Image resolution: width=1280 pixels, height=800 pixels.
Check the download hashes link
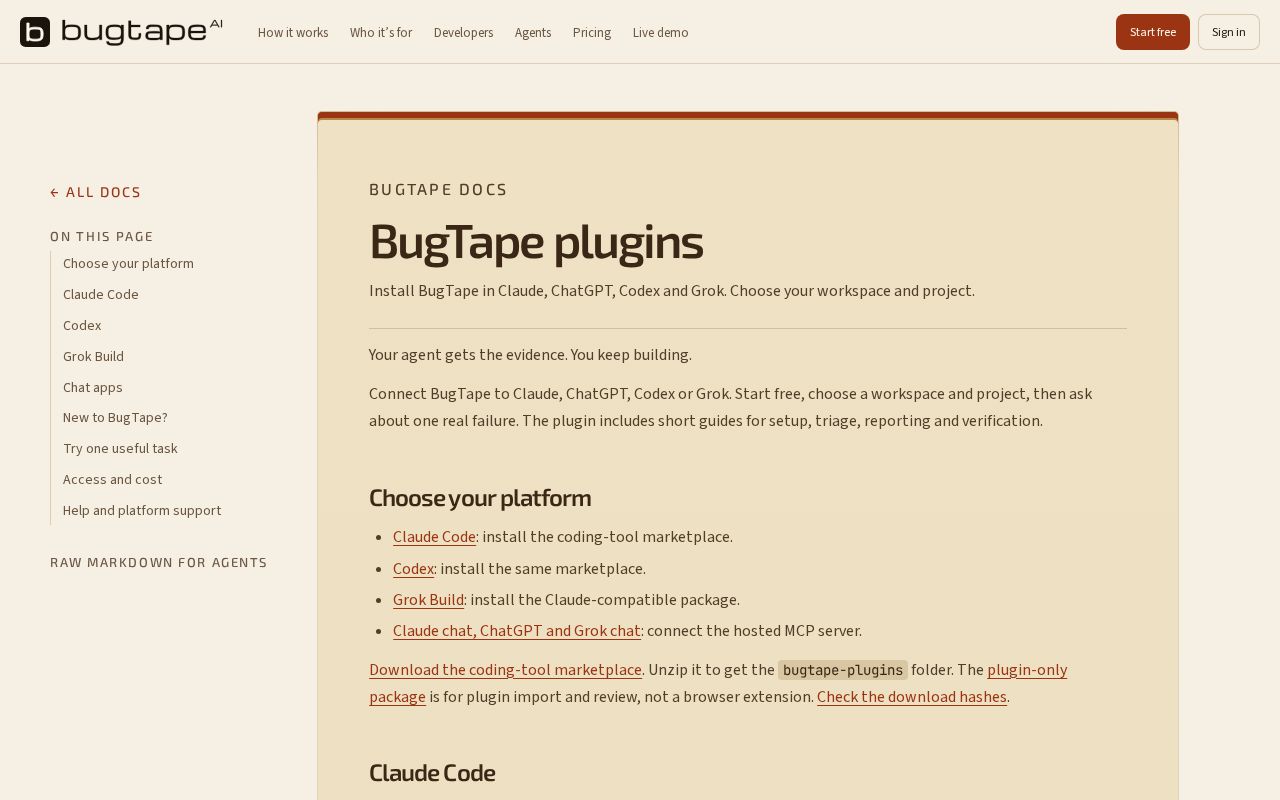(x=912, y=697)
